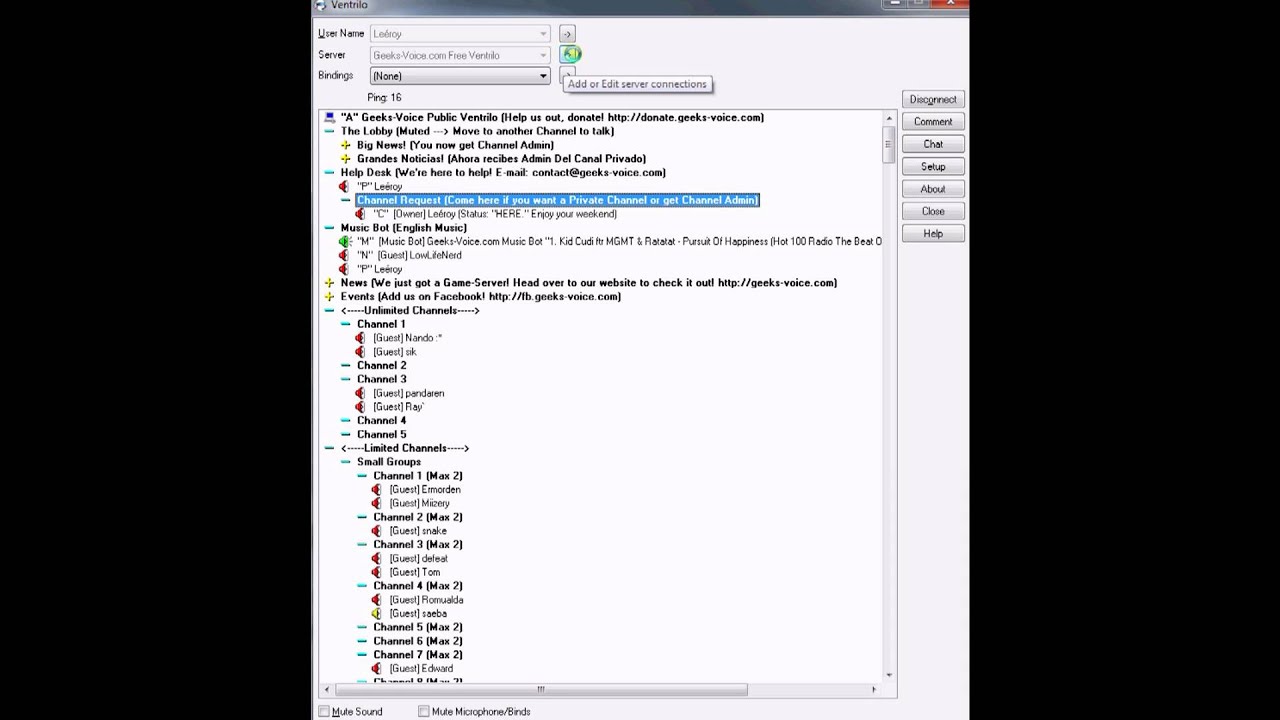Click speaker icon beside [Guest] defeat
This screenshot has width=1280, height=720.
377,559
